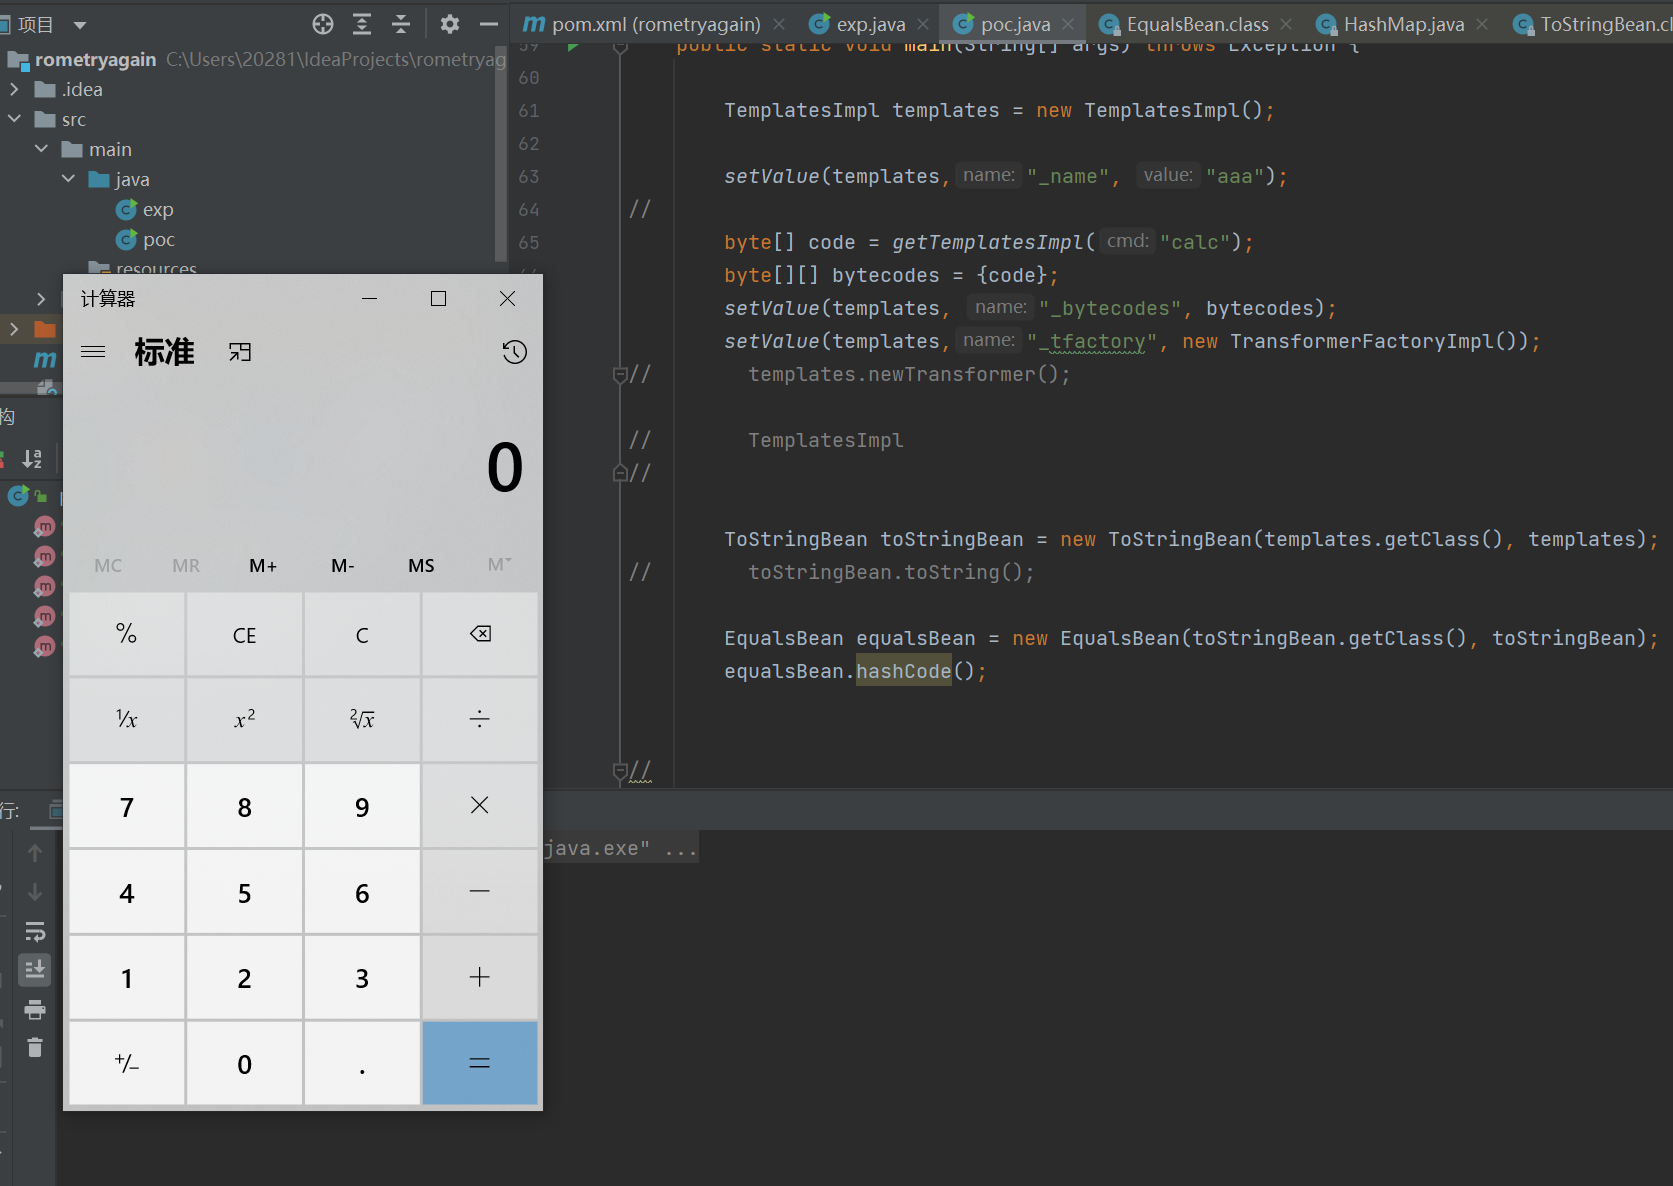The width and height of the screenshot is (1673, 1186).
Task: Open the Calculator navigation hamburger menu
Action: pyautogui.click(x=93, y=352)
